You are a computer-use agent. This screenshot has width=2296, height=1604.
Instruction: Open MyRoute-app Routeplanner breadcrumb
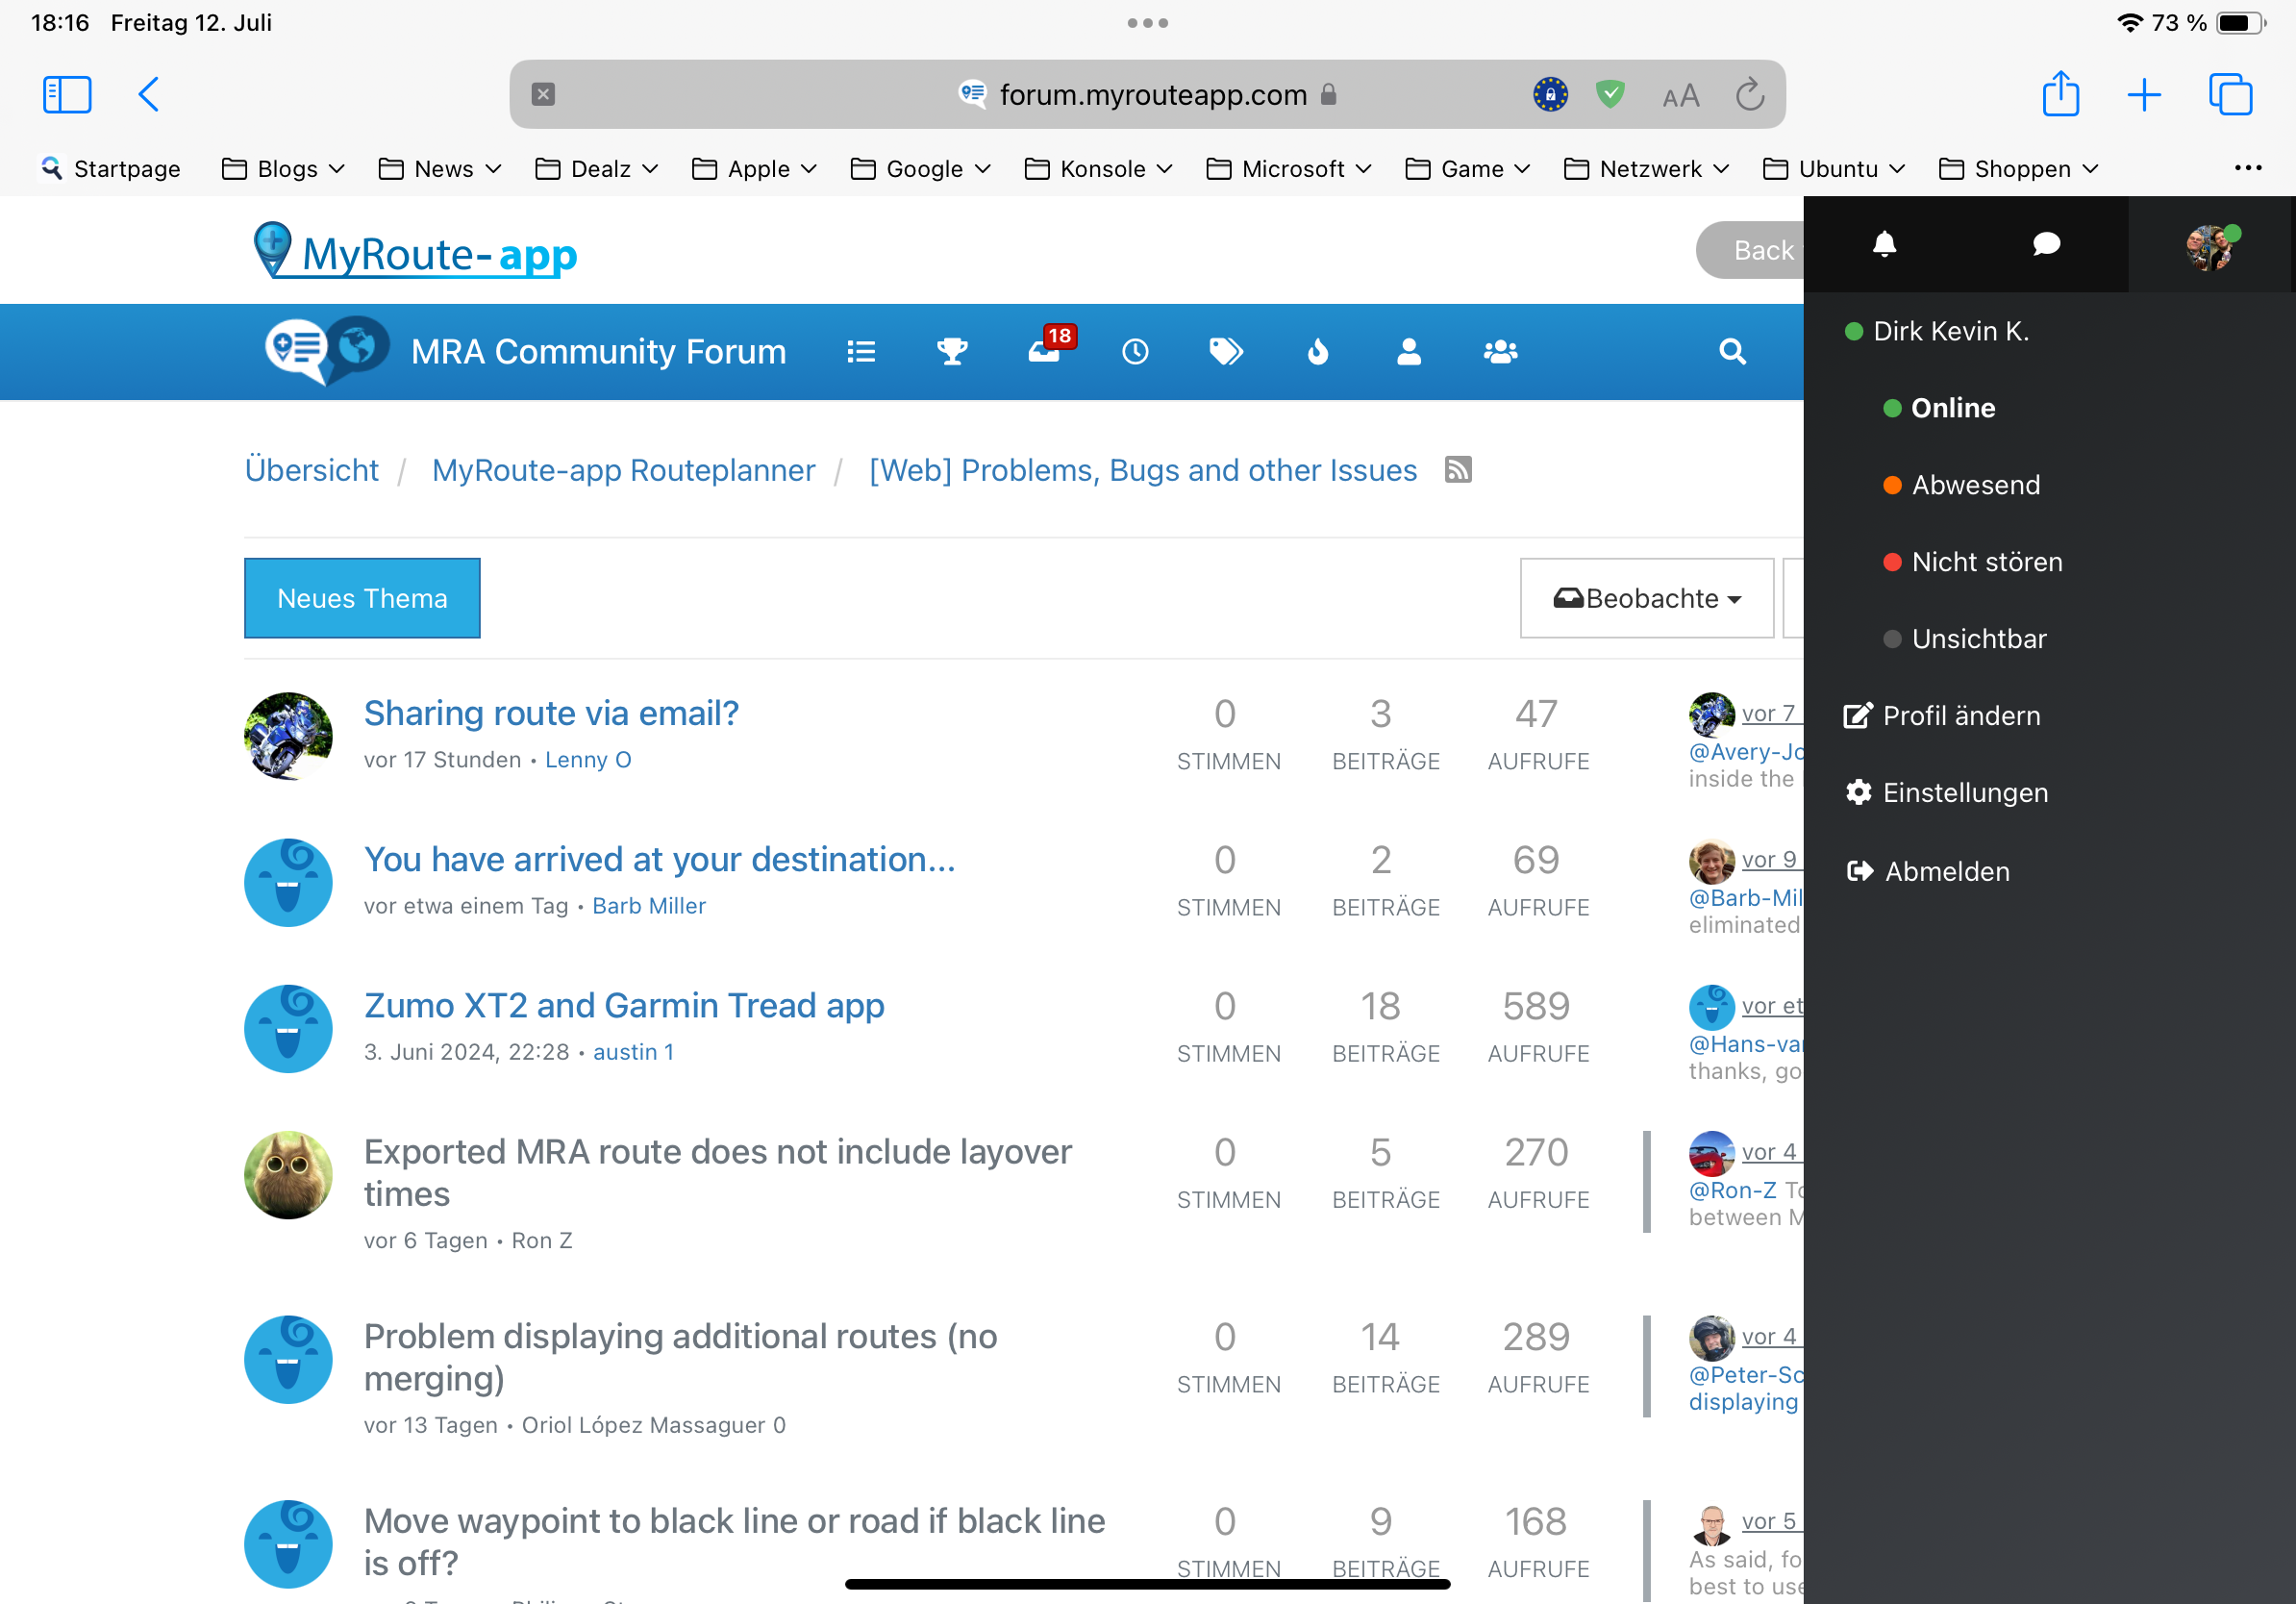(623, 470)
